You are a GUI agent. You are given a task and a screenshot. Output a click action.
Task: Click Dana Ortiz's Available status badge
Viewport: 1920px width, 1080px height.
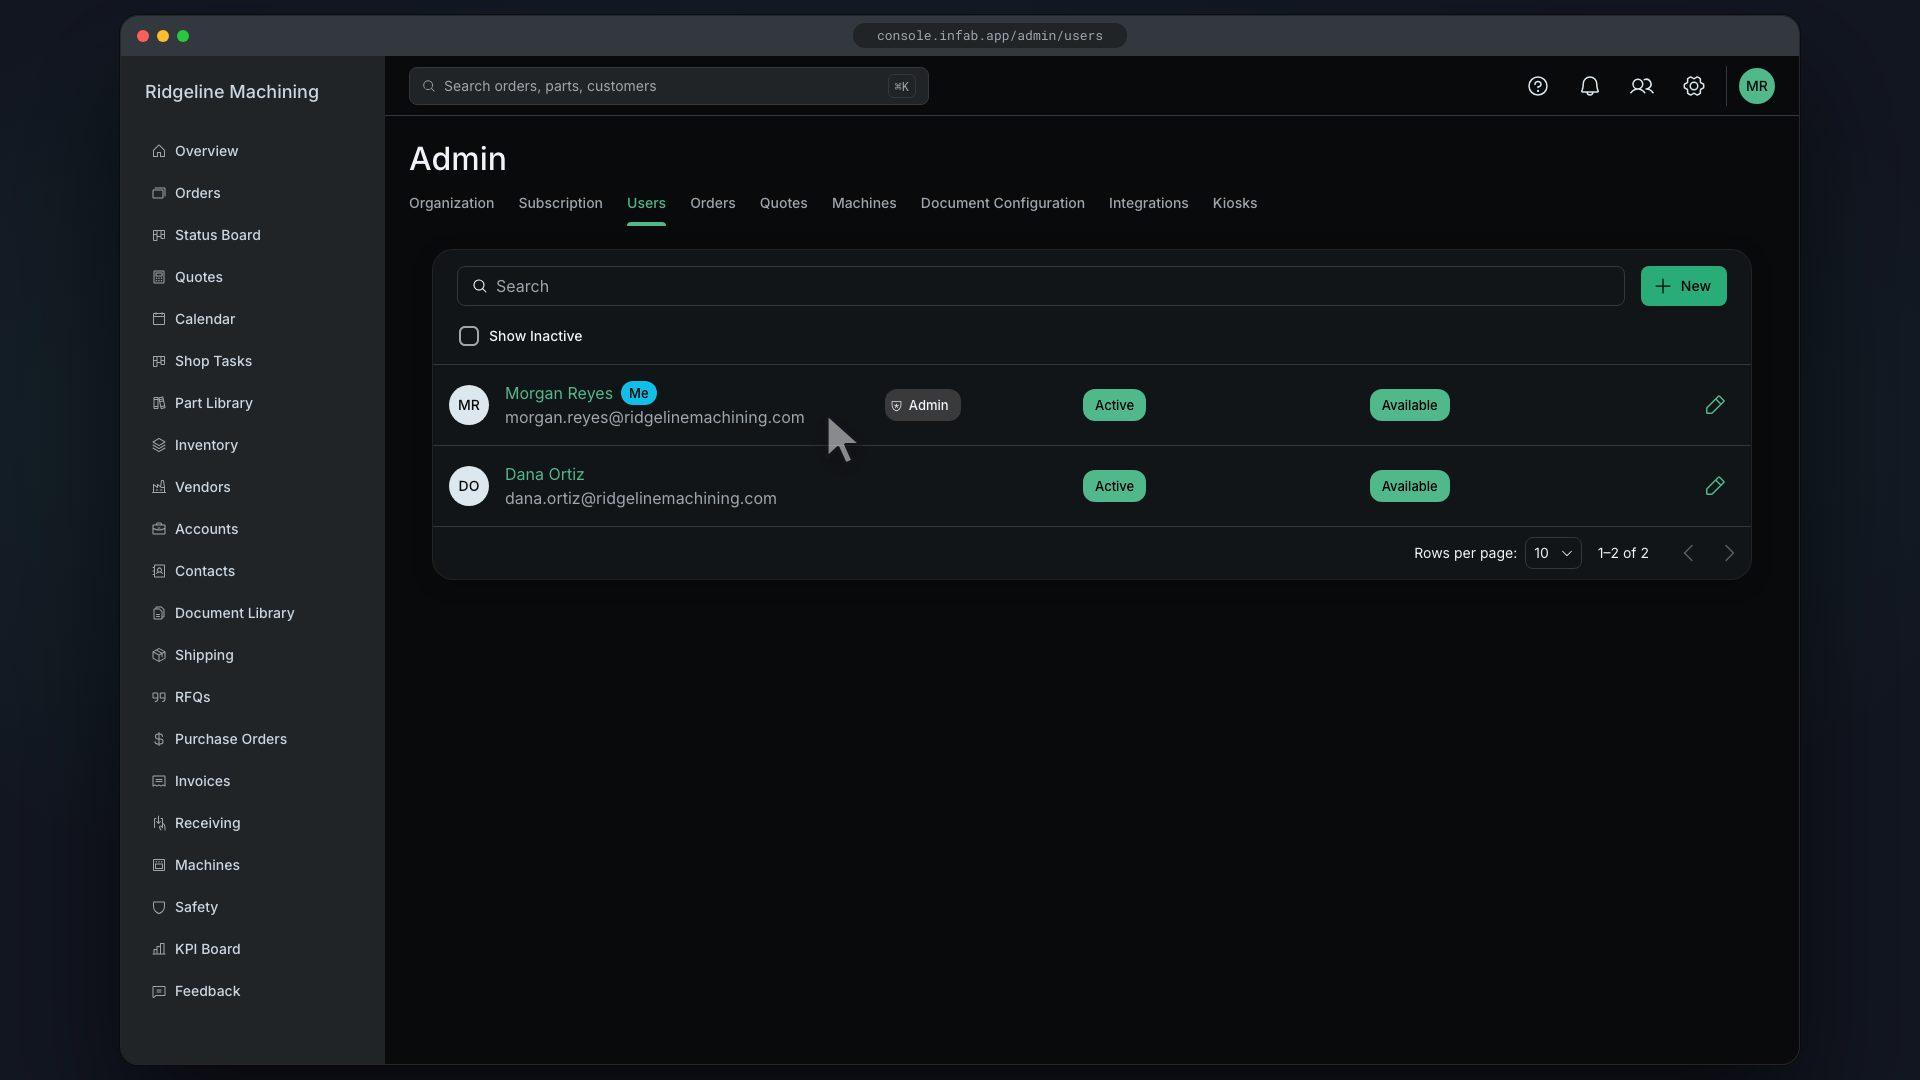tap(1409, 486)
